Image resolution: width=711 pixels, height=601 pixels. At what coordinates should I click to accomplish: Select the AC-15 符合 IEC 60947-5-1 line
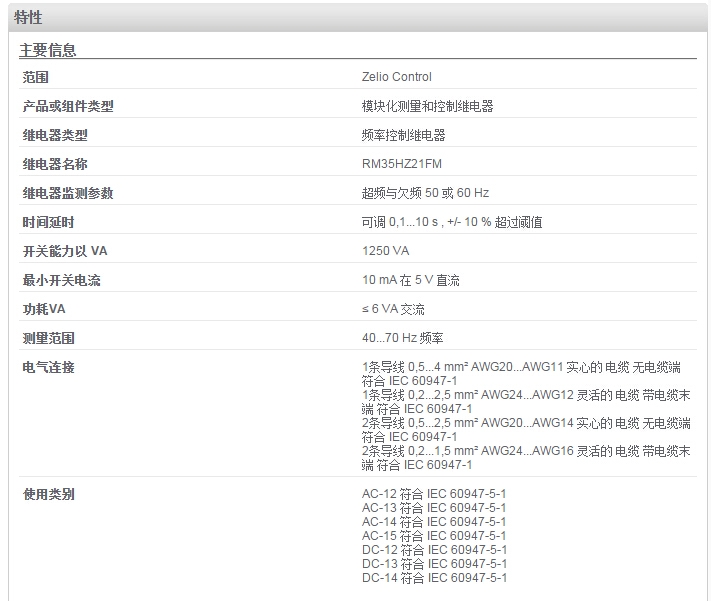click(434, 536)
